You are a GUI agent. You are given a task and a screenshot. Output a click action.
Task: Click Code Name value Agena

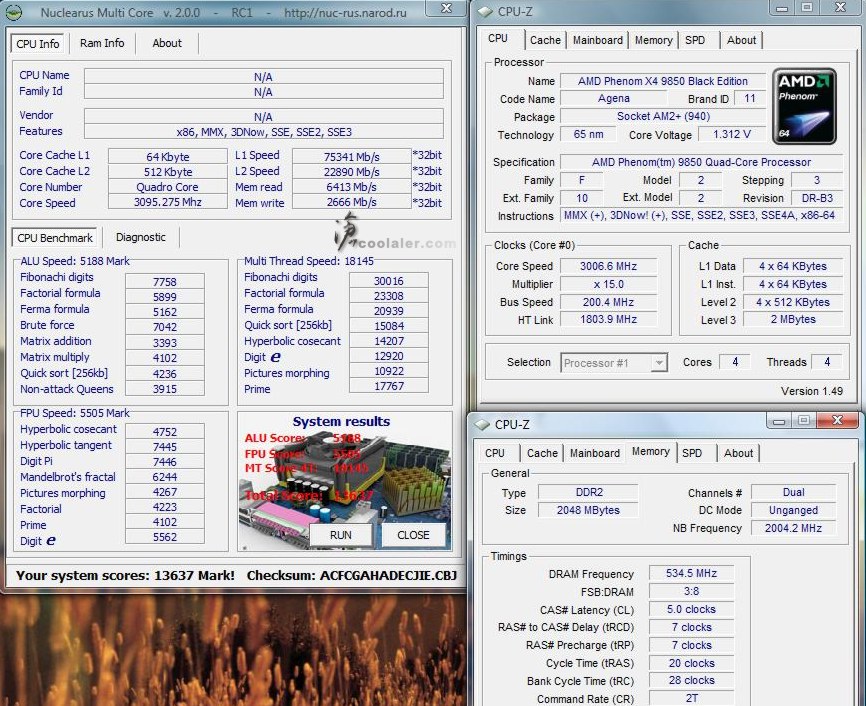614,98
